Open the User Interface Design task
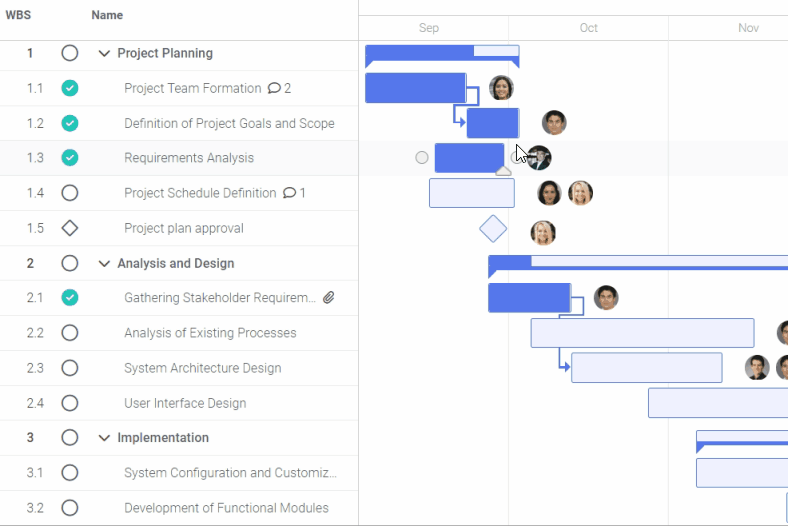Screen dimensions: 788x526 click(185, 403)
